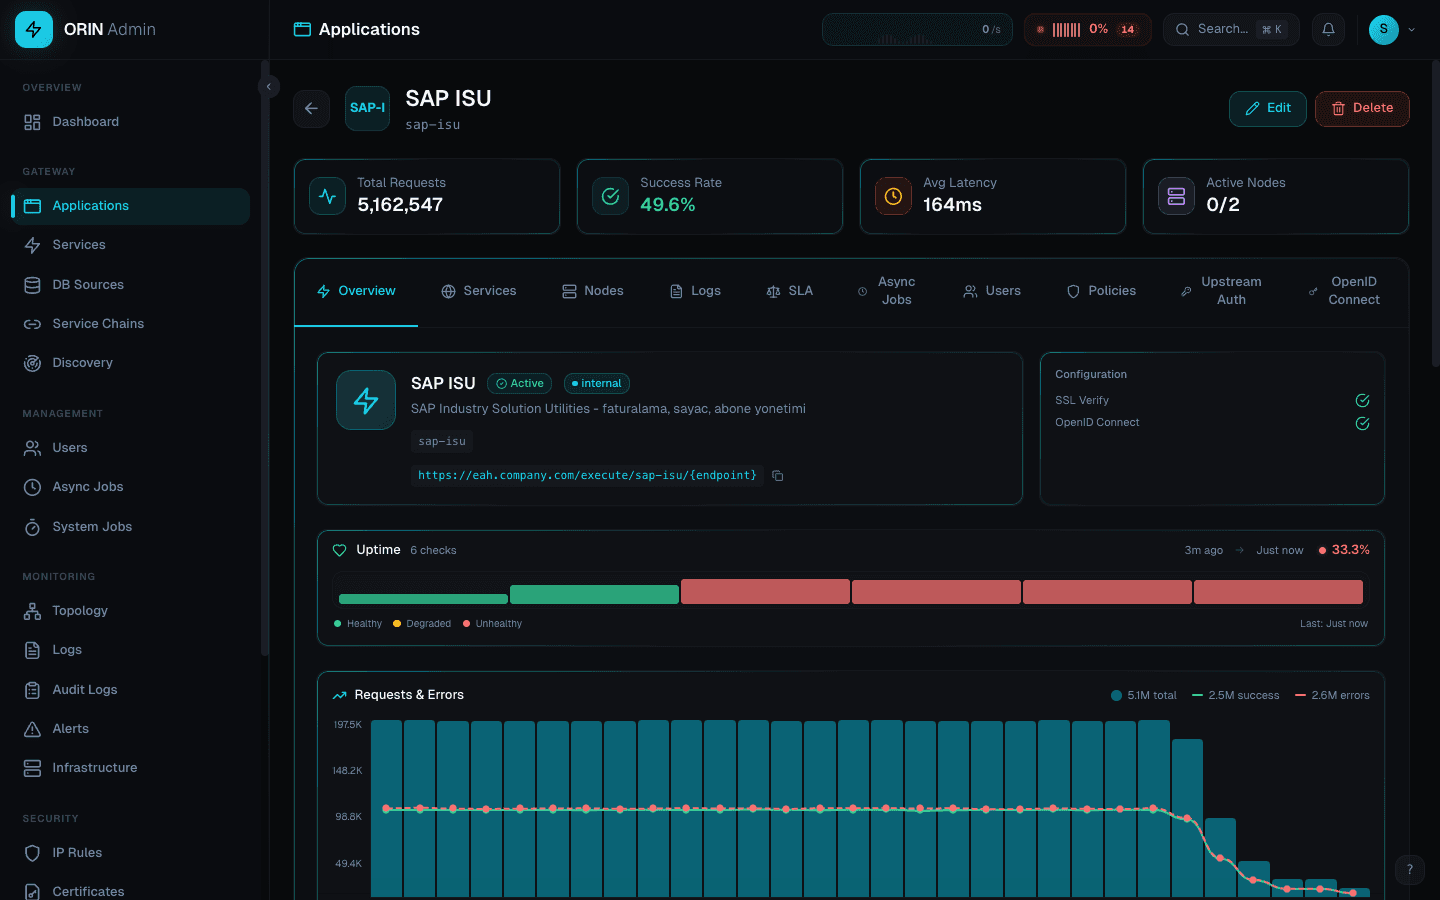This screenshot has height=900, width=1440.
Task: Collapse the sidebar with chevron handle
Action: point(268,87)
